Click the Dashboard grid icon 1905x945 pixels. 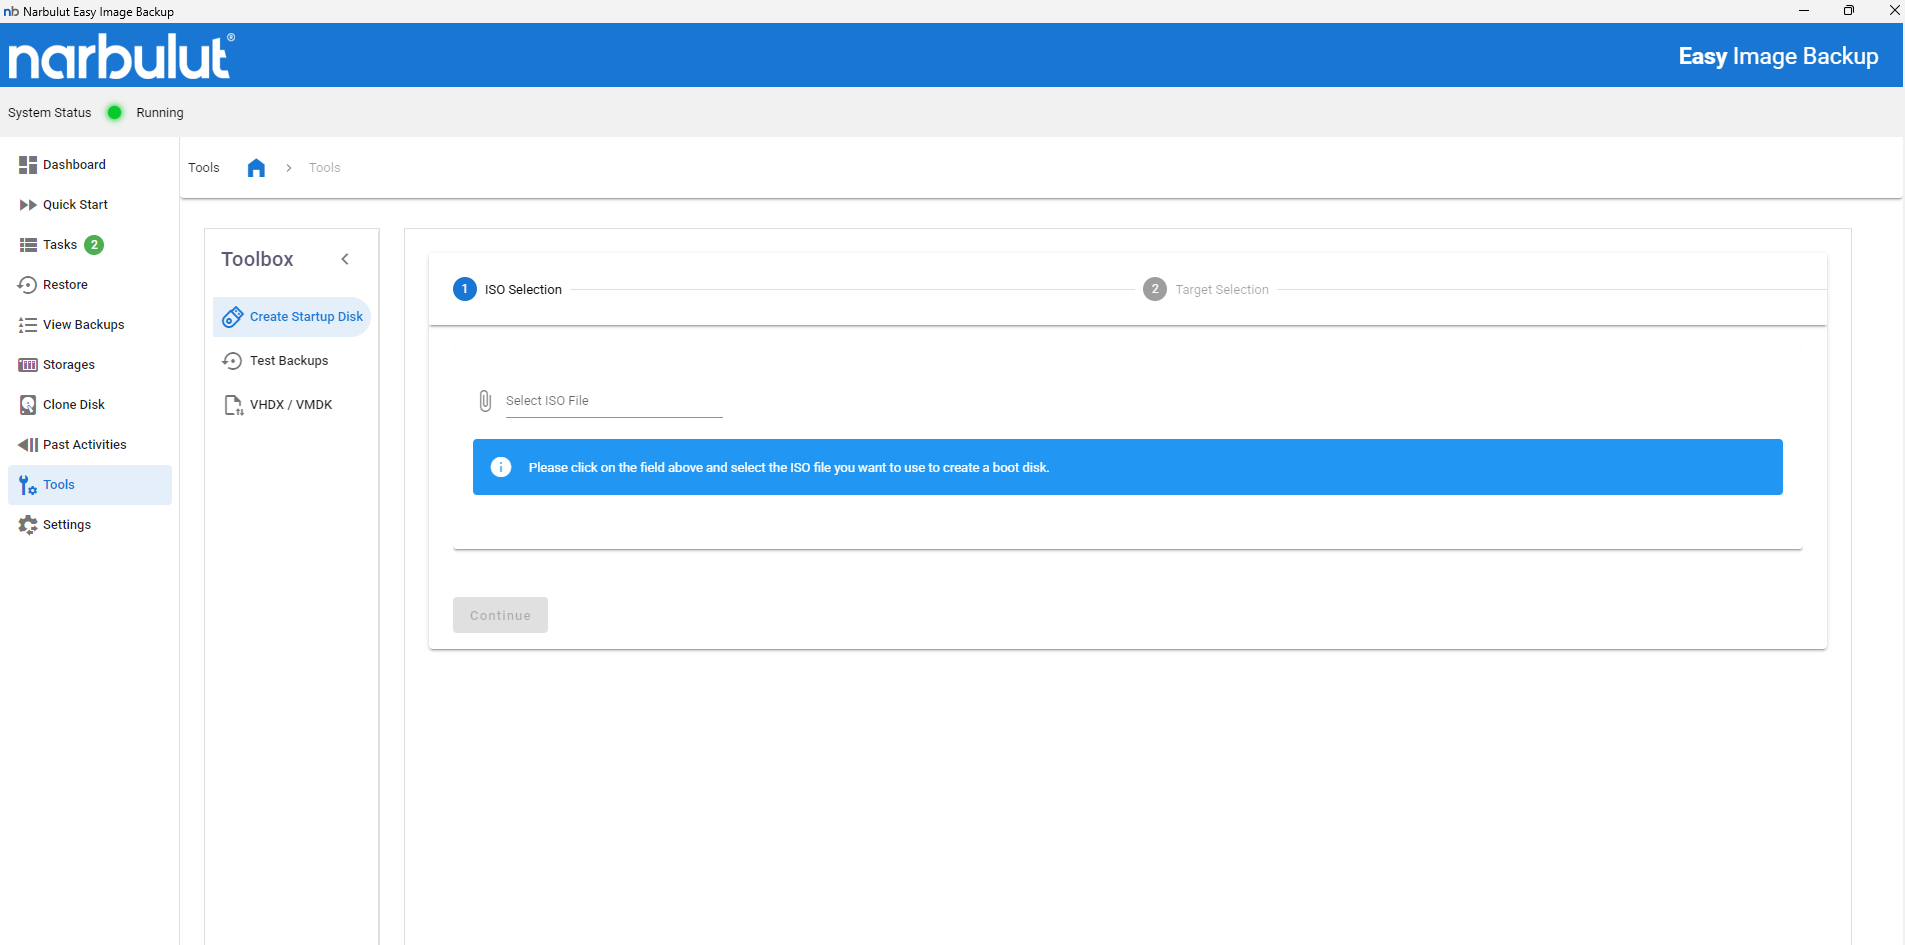28,165
